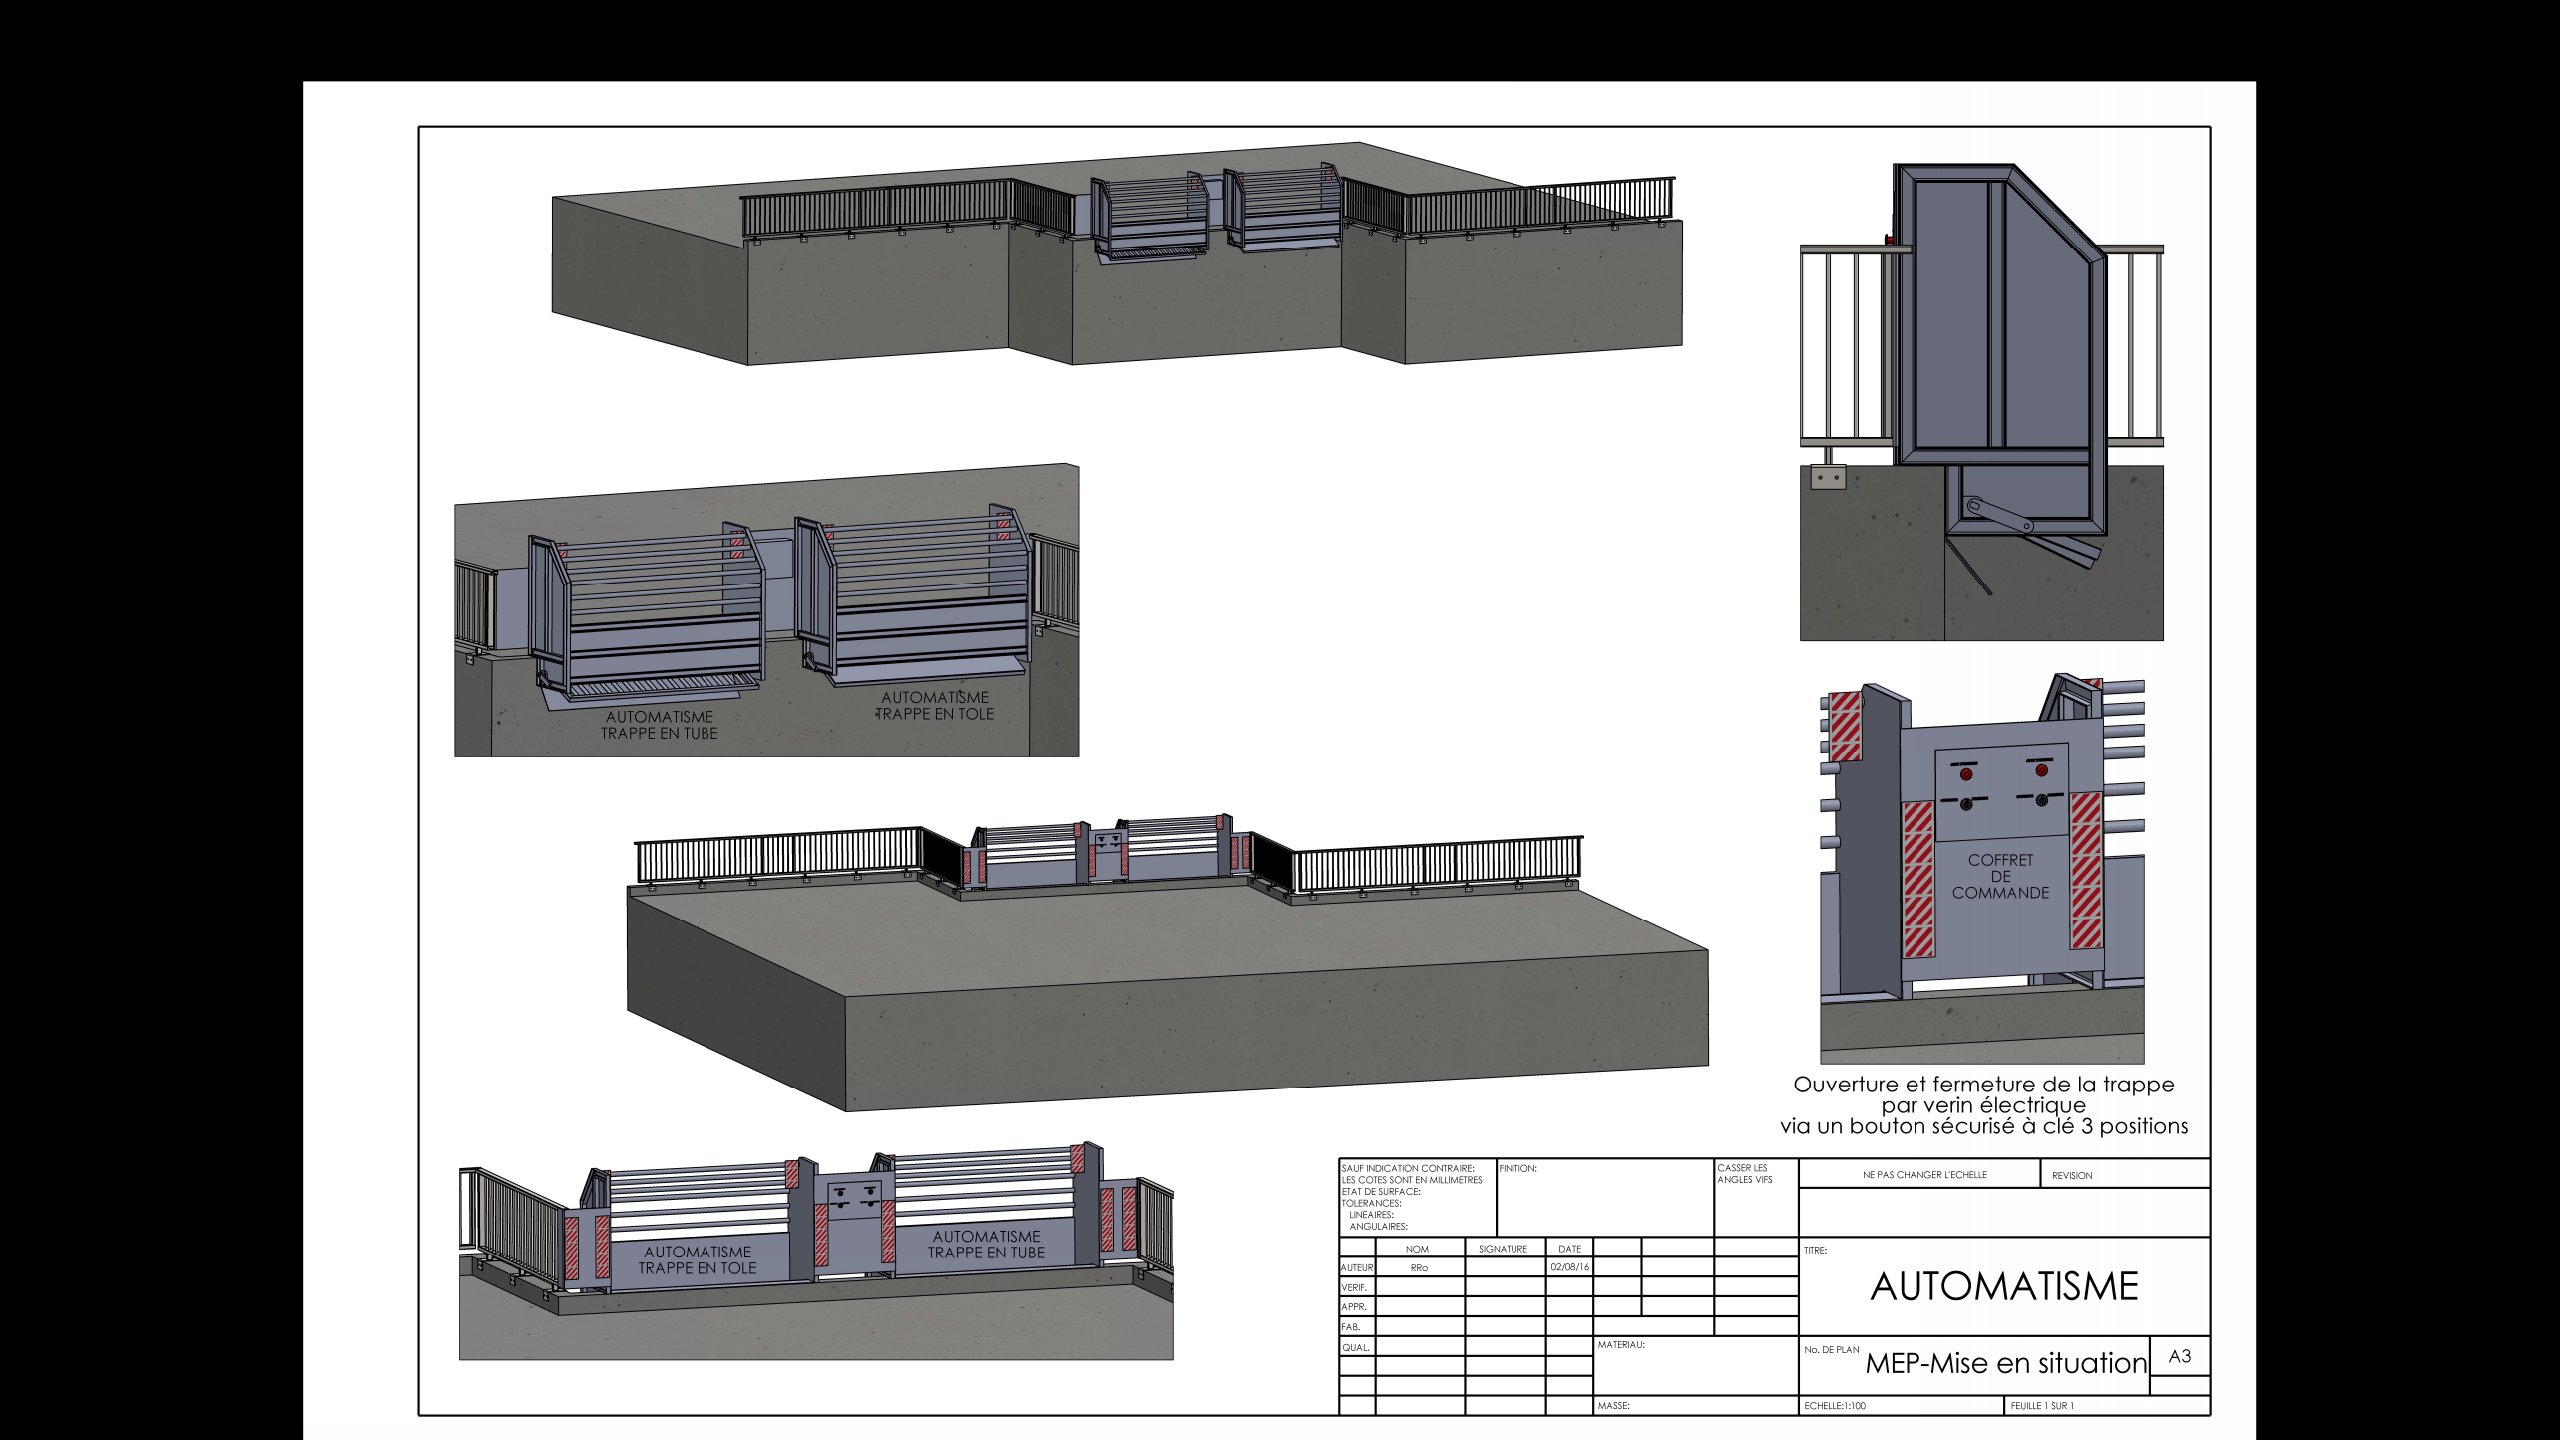Image resolution: width=2560 pixels, height=1440 pixels.
Task: Click the A3 sheet size cell
Action: click(x=2180, y=1356)
